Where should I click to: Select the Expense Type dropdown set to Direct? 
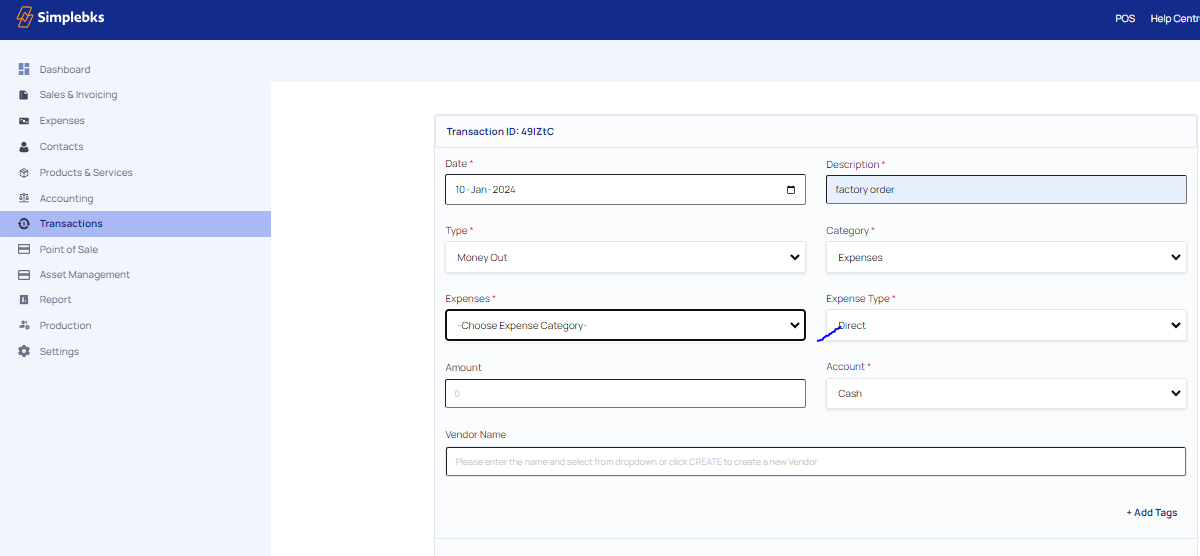pos(1005,326)
